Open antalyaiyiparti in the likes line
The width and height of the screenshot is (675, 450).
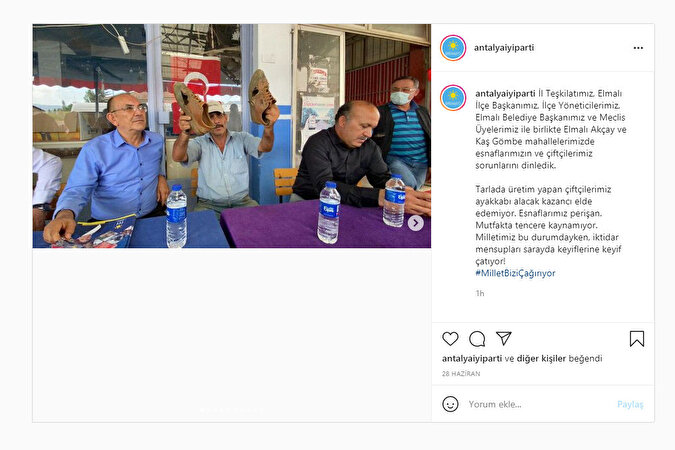(472, 358)
